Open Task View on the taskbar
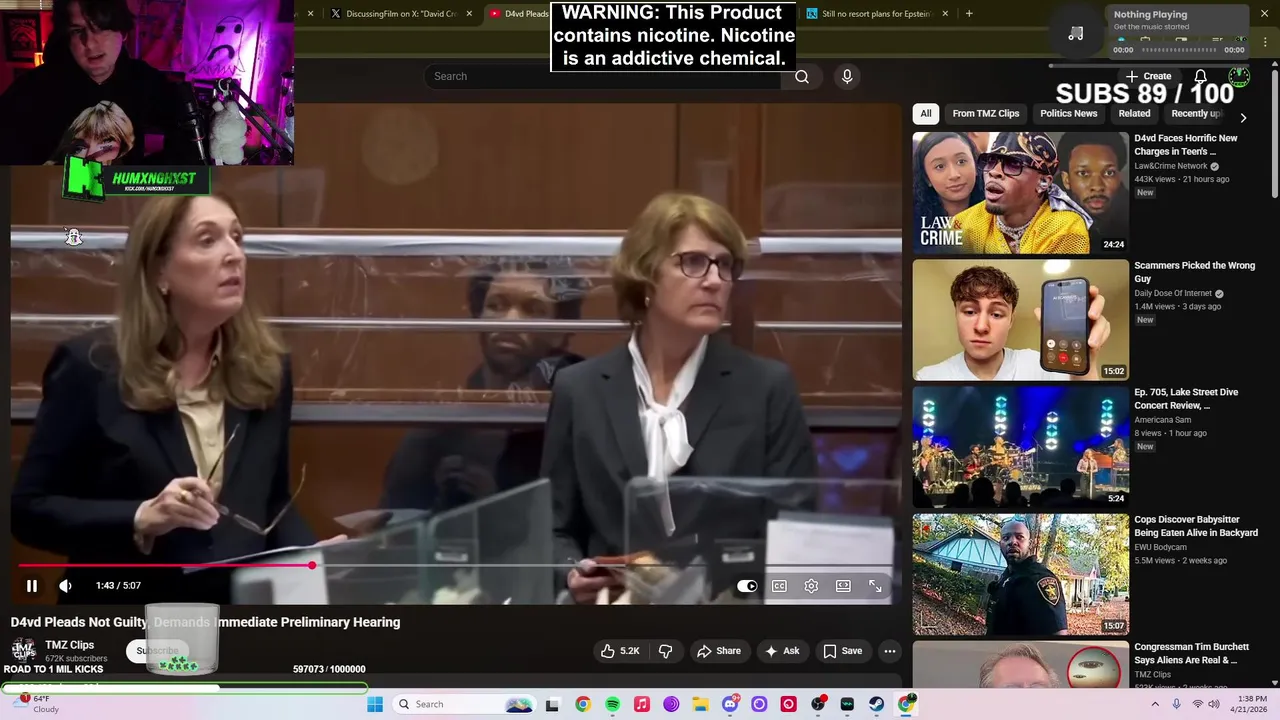Screen dimensions: 1280x720 tap(552, 704)
